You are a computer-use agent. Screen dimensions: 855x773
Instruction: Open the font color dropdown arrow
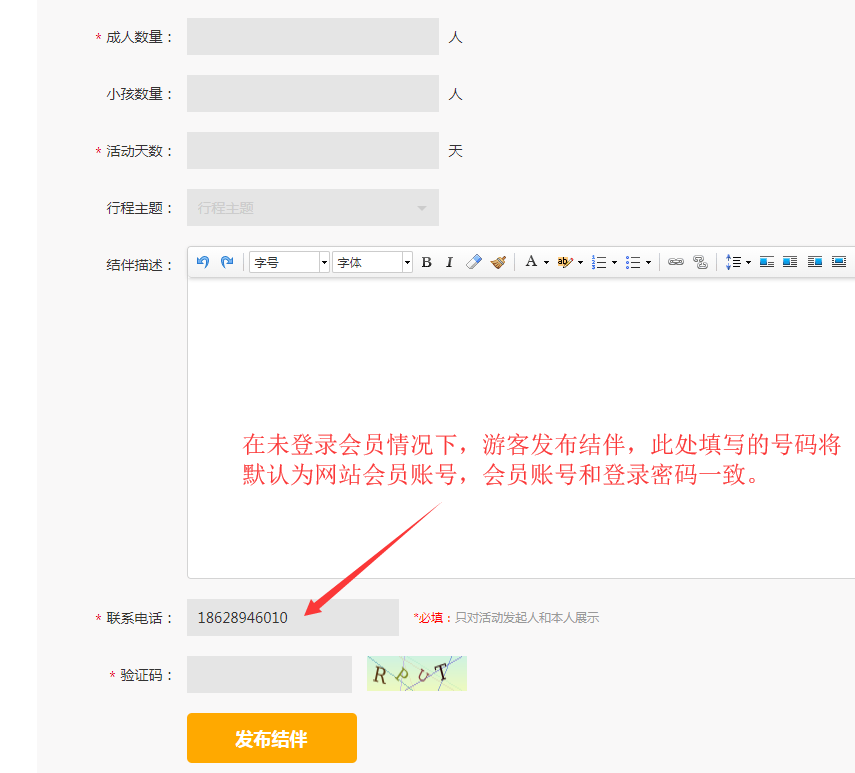tap(546, 263)
